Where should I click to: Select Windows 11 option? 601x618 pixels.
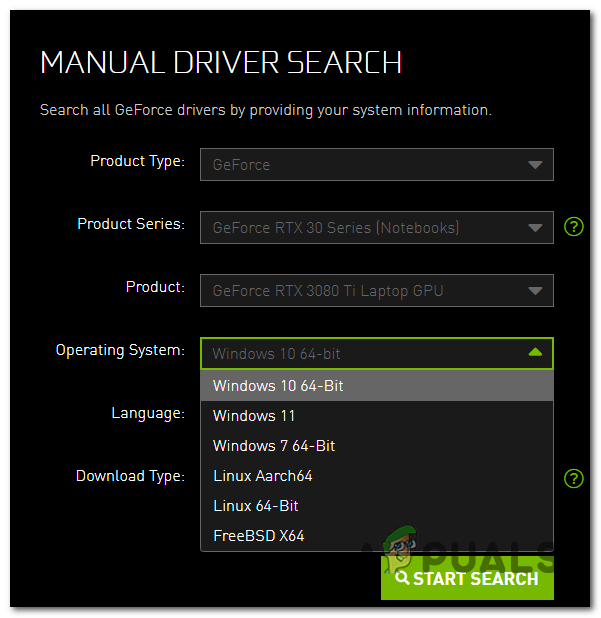click(376, 416)
